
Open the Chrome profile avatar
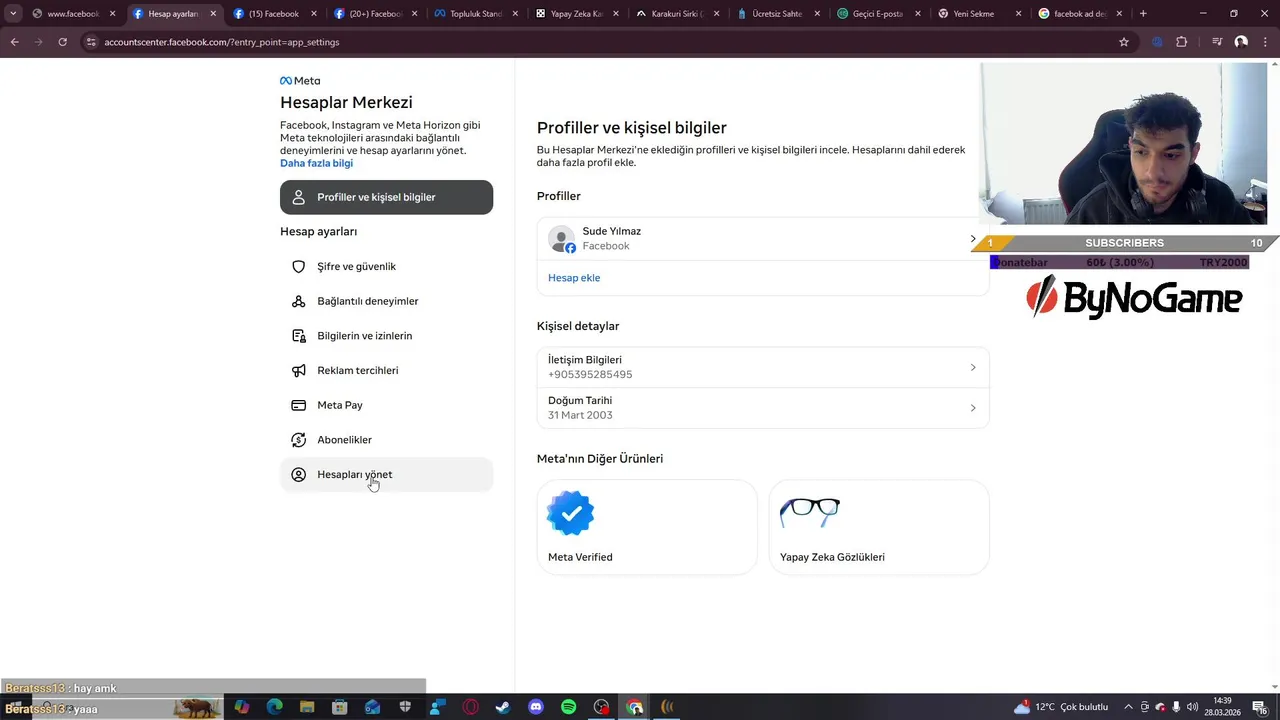1241,42
